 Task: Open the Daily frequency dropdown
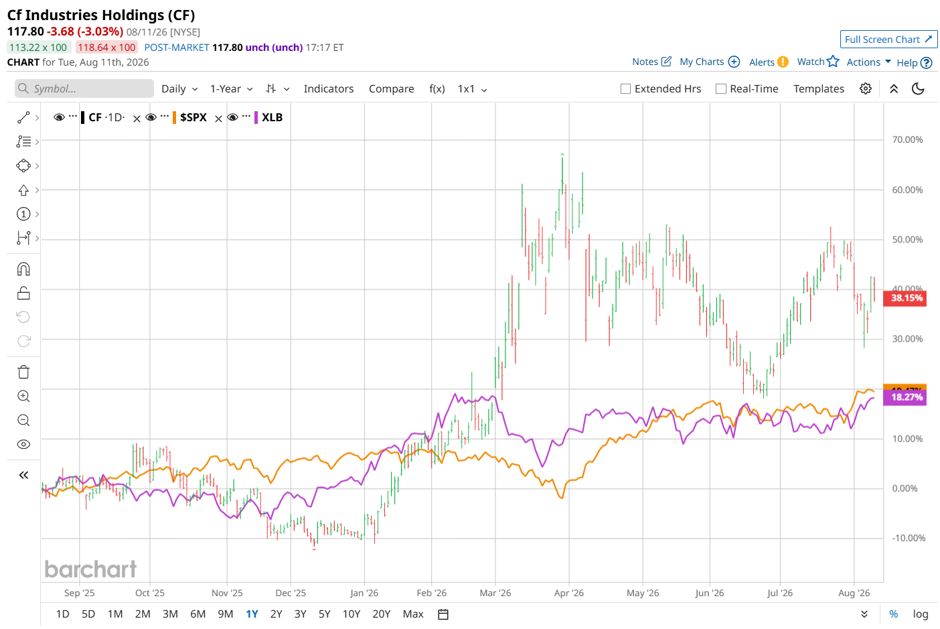[x=179, y=89]
